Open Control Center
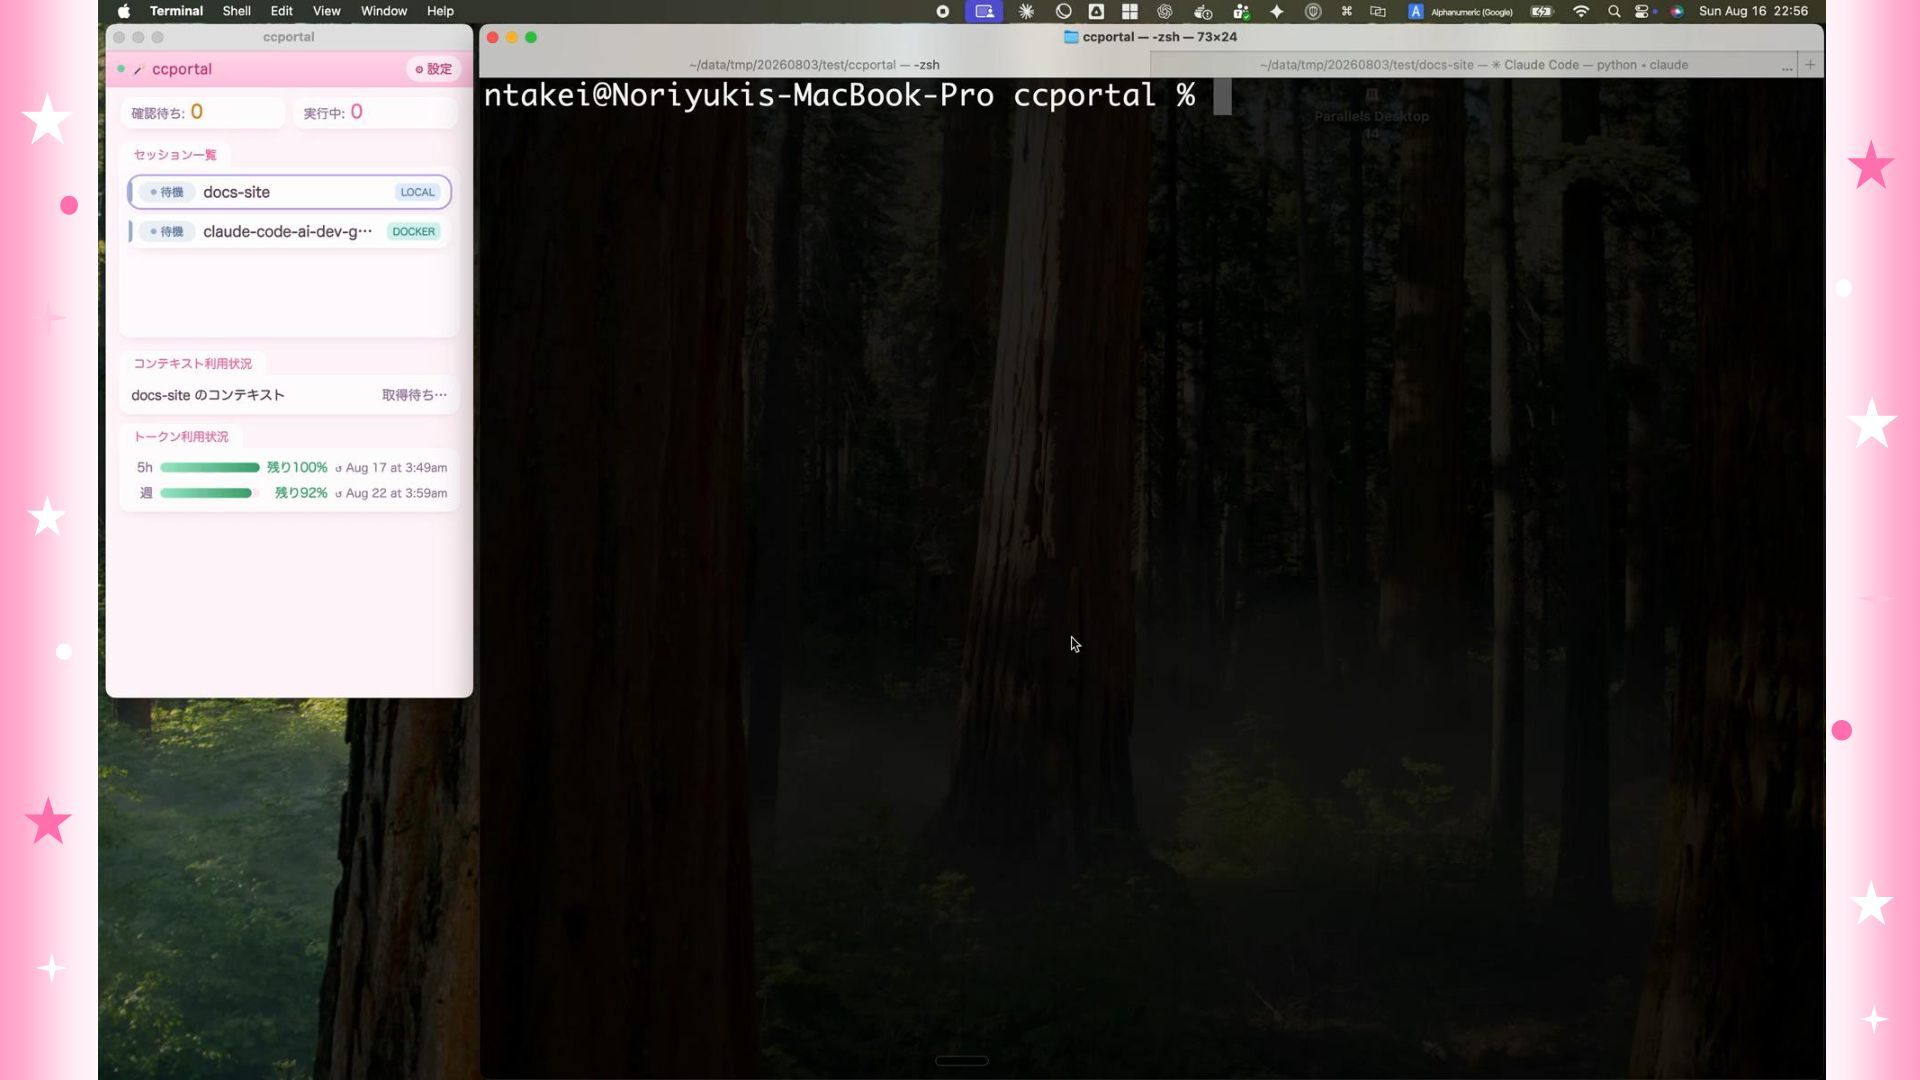 pyautogui.click(x=1643, y=11)
